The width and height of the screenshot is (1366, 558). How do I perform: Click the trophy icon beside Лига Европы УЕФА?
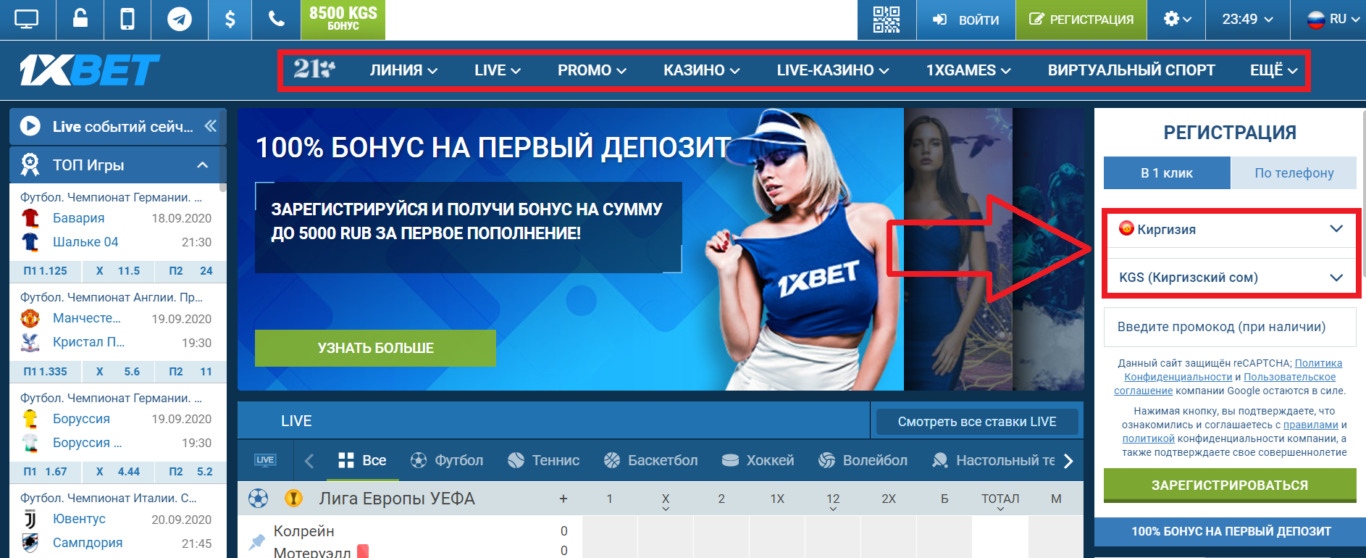(293, 498)
